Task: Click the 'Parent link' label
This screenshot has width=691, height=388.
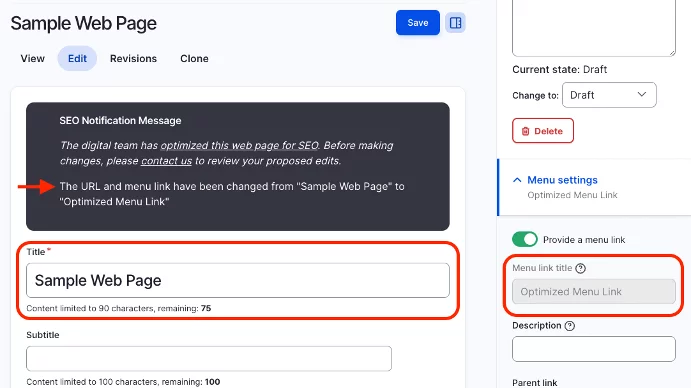Action: pyautogui.click(x=535, y=383)
